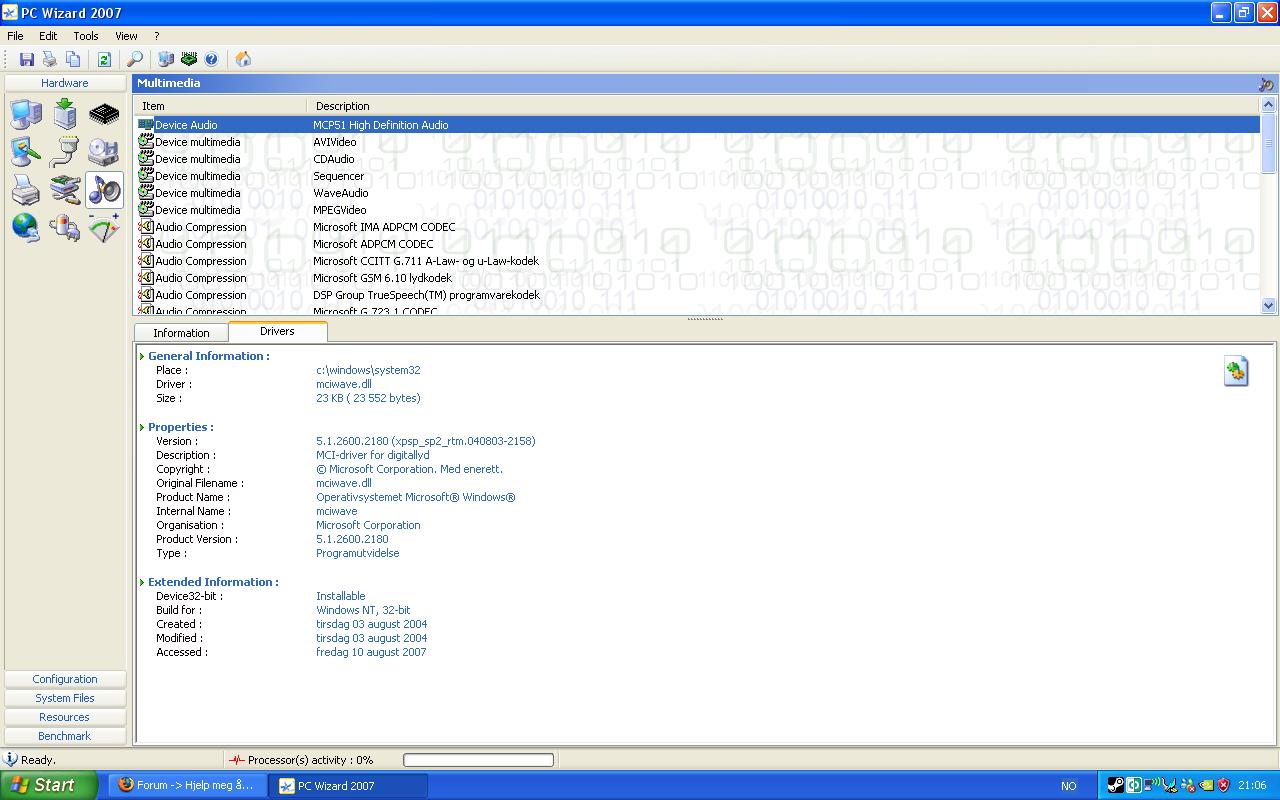The width and height of the screenshot is (1280, 800).
Task: Switch to the Information tab
Action: (181, 333)
